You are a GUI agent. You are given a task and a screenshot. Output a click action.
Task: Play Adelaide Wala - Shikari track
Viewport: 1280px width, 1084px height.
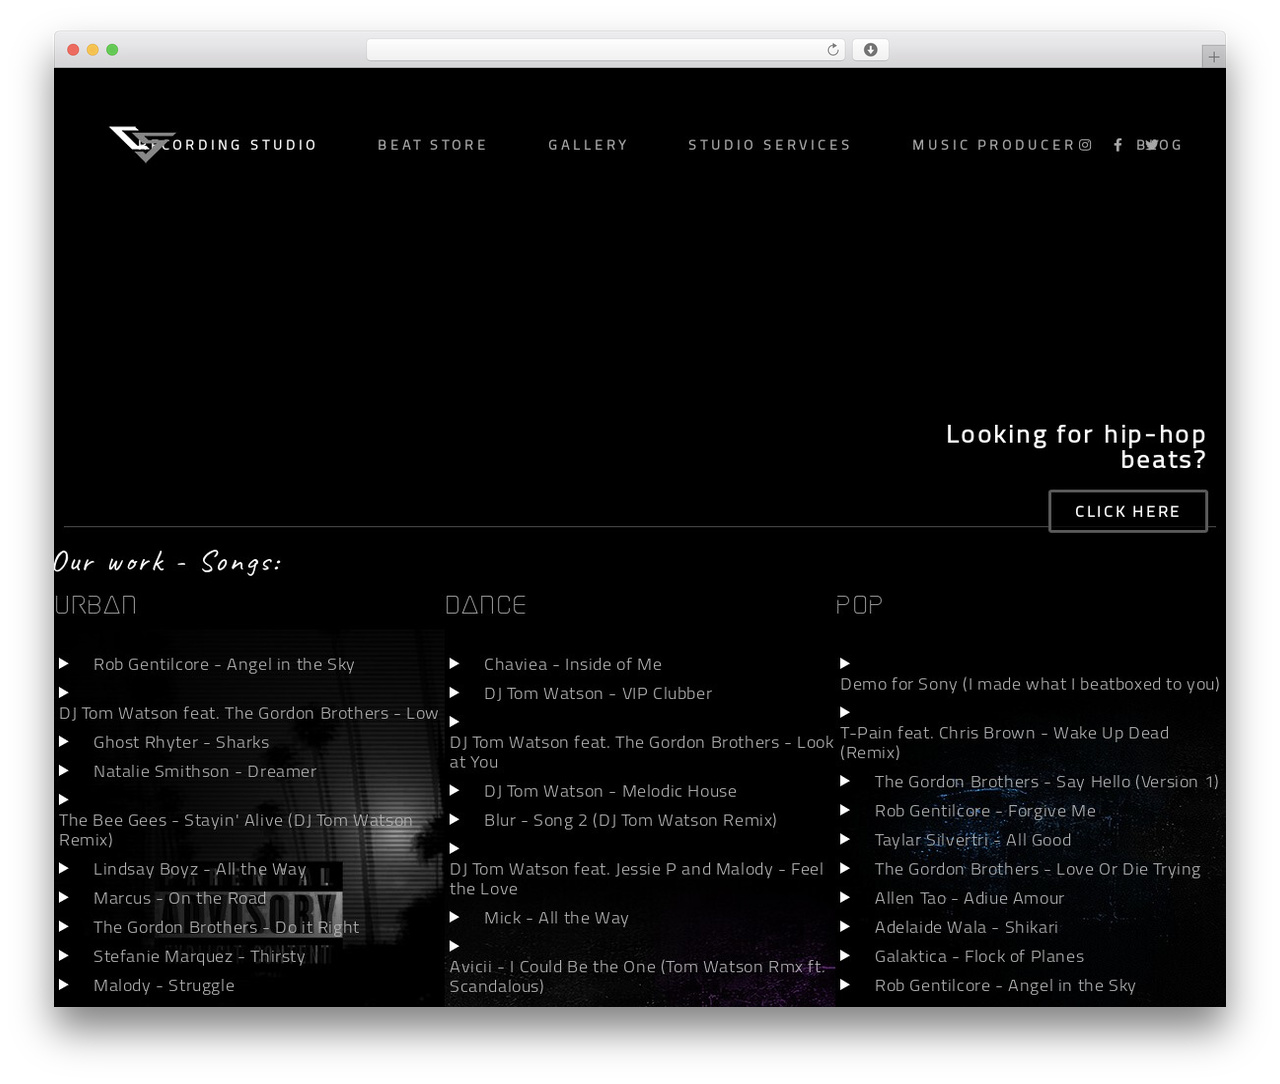[845, 926]
